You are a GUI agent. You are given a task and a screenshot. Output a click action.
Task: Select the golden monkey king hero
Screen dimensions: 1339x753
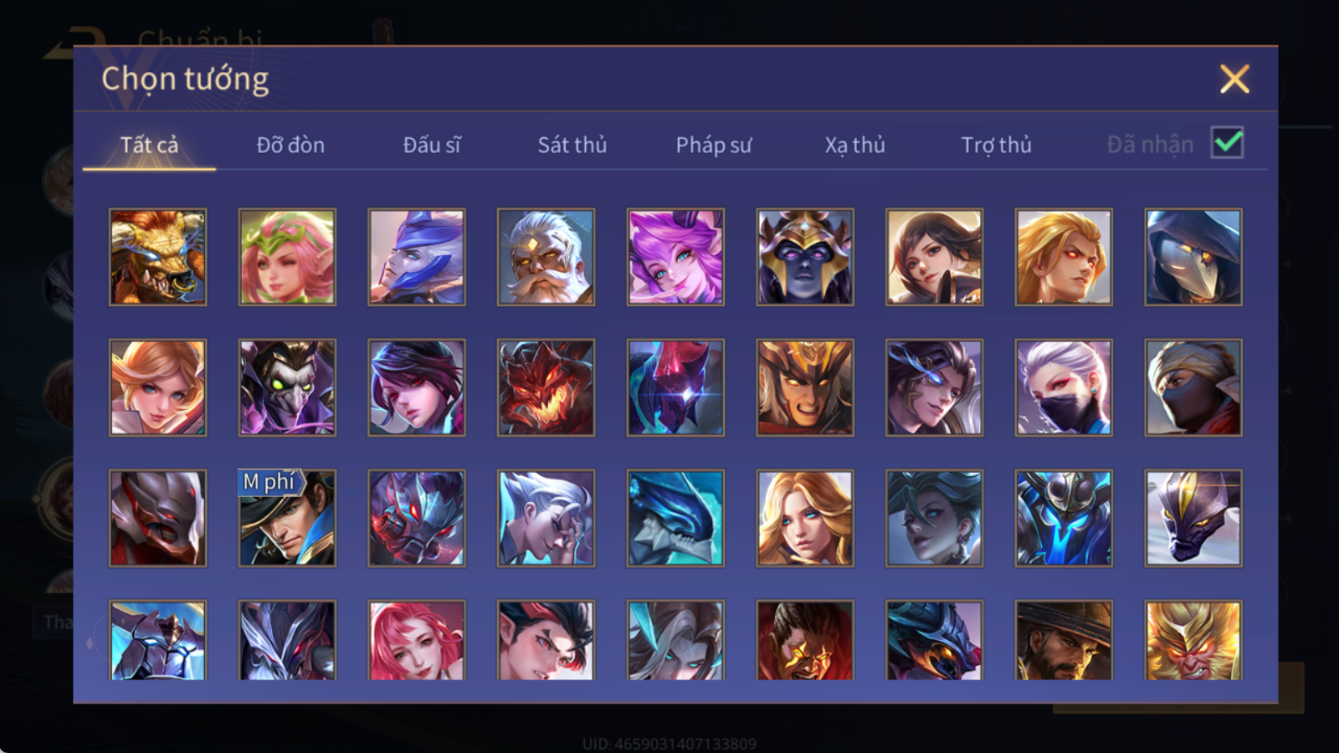pos(1194,640)
